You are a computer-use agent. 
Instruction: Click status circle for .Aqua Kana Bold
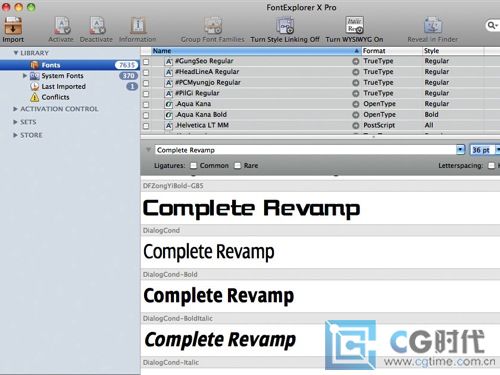(x=356, y=115)
